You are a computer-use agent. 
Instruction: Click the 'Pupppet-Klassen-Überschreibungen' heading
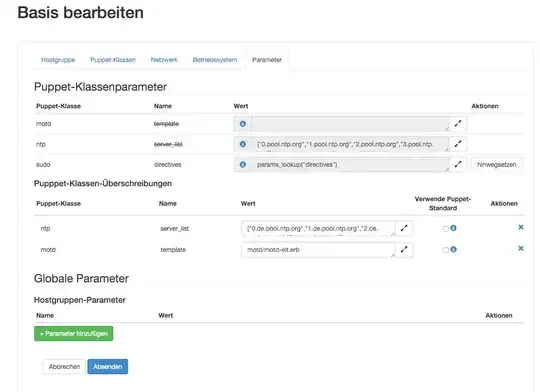point(103,183)
